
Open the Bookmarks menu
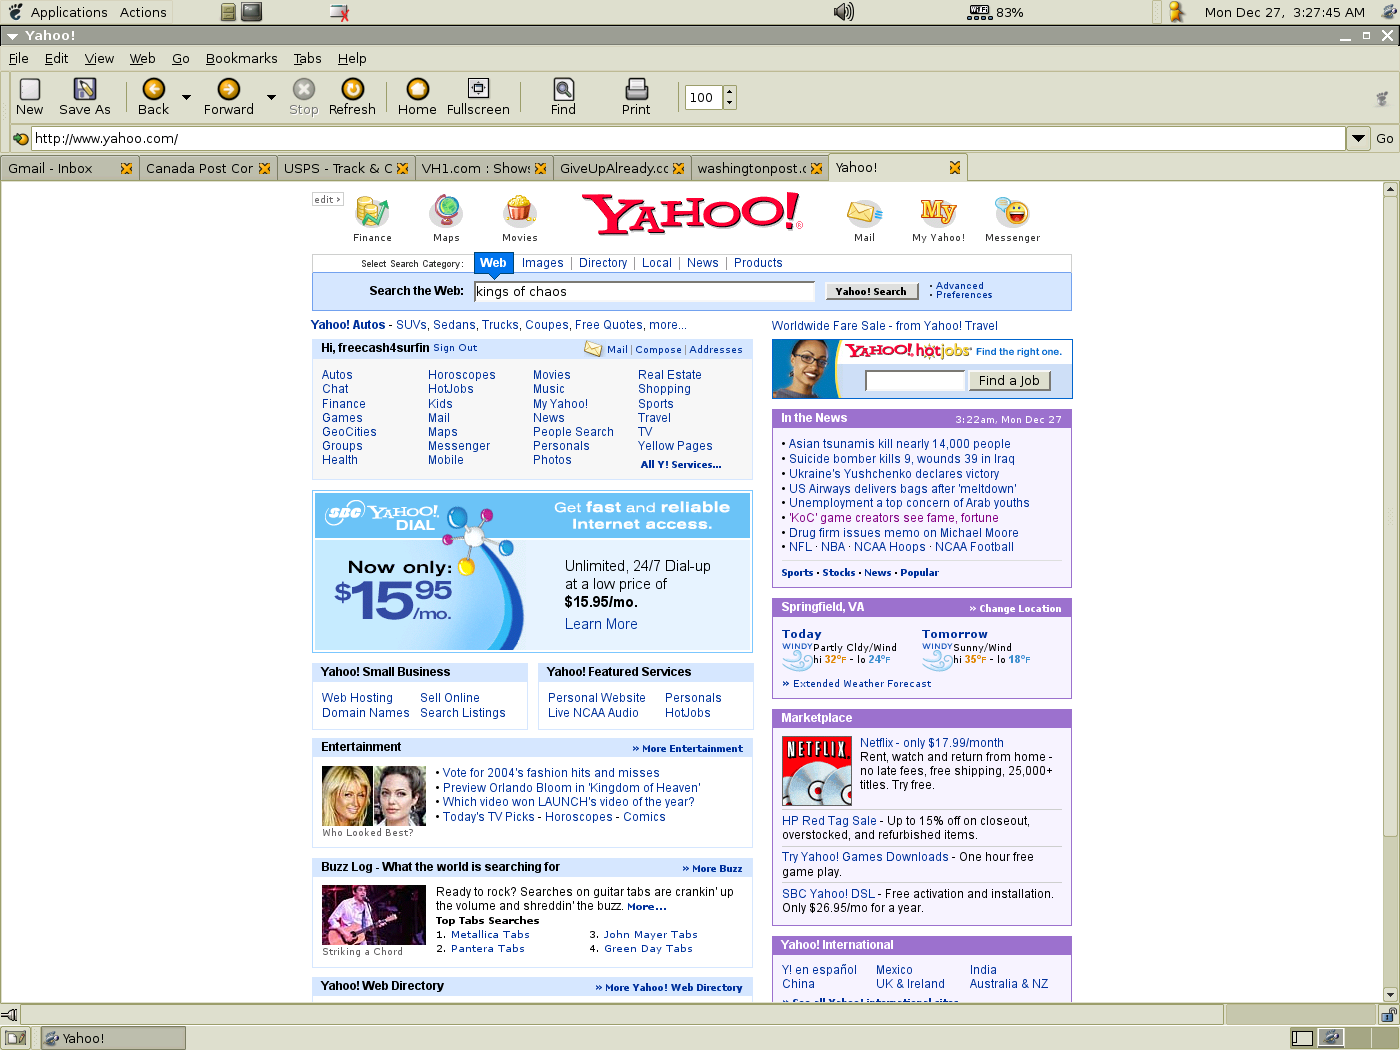point(241,58)
